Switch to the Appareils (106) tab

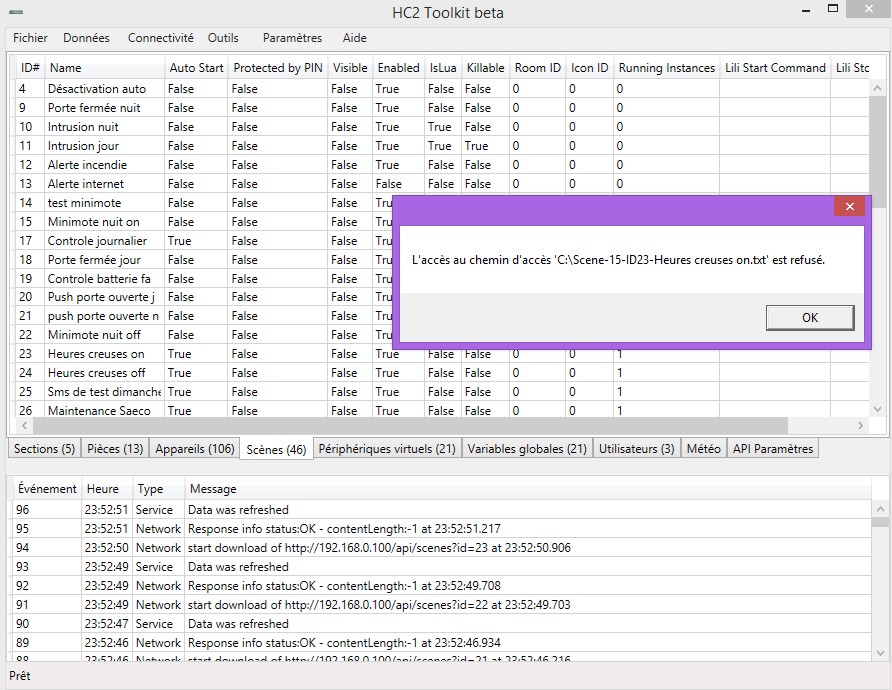click(x=195, y=449)
